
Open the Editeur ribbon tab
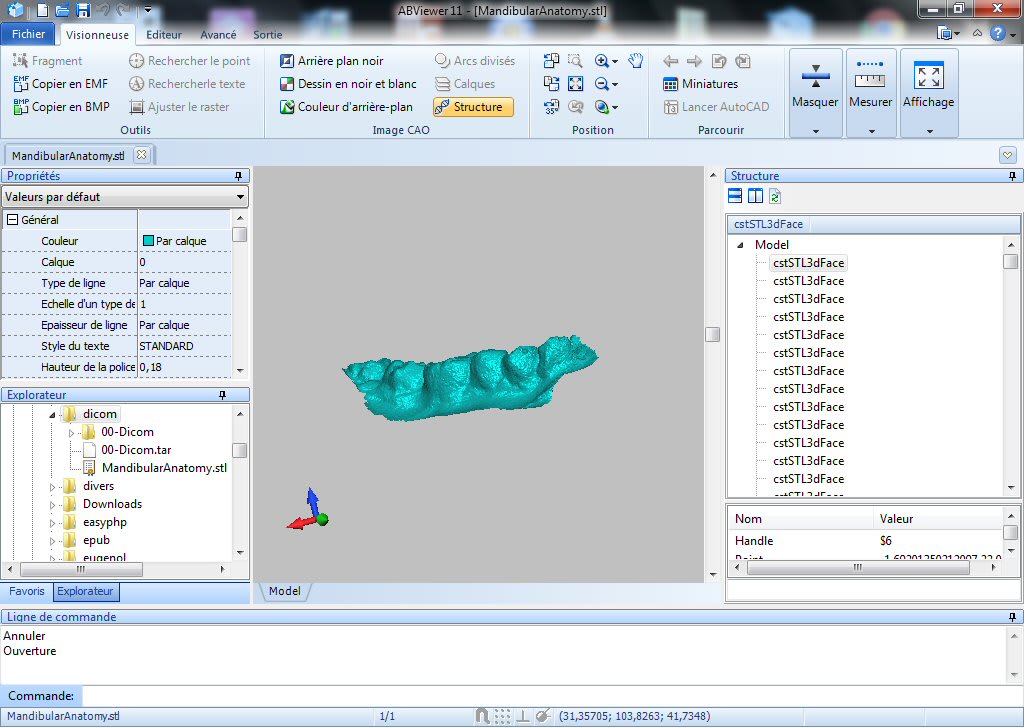[164, 34]
